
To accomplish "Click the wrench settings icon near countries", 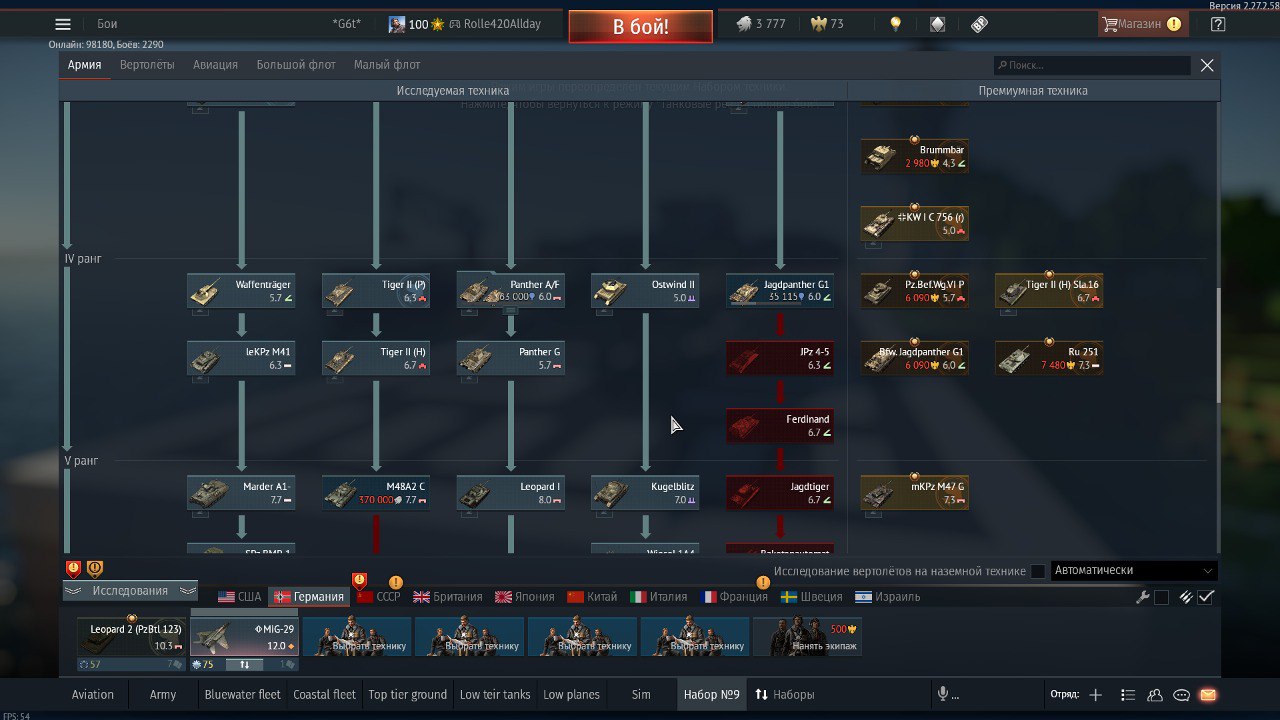I will [x=1143, y=597].
